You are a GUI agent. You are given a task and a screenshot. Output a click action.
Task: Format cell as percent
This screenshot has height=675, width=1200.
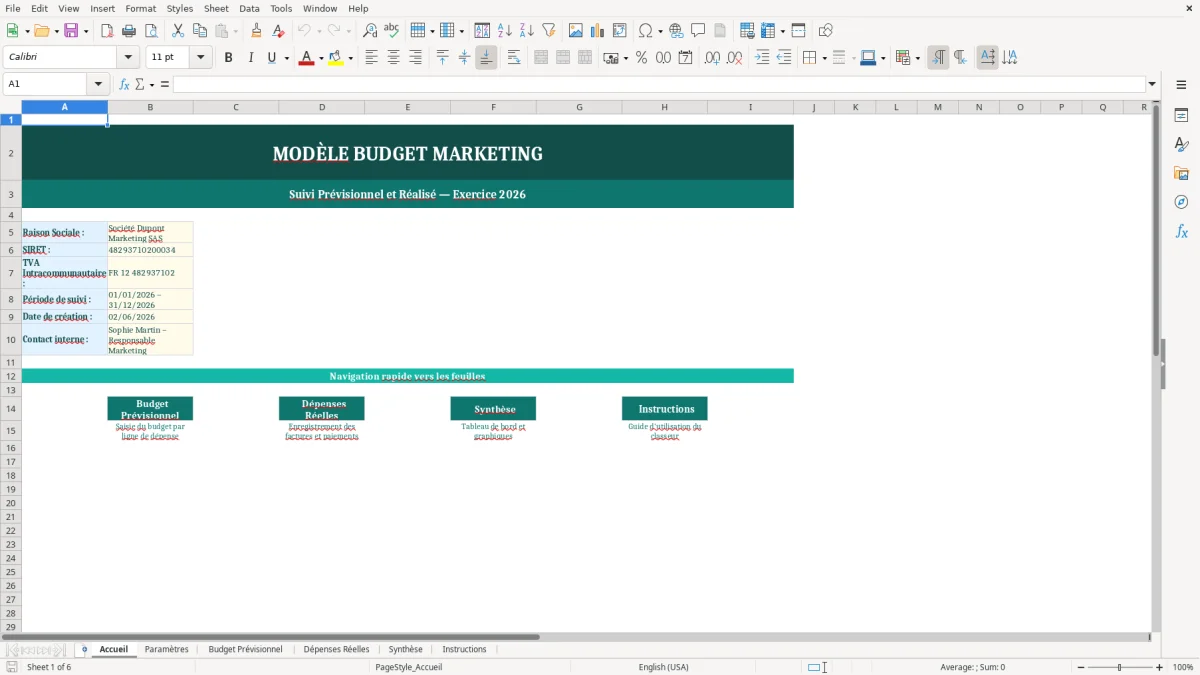pos(641,58)
